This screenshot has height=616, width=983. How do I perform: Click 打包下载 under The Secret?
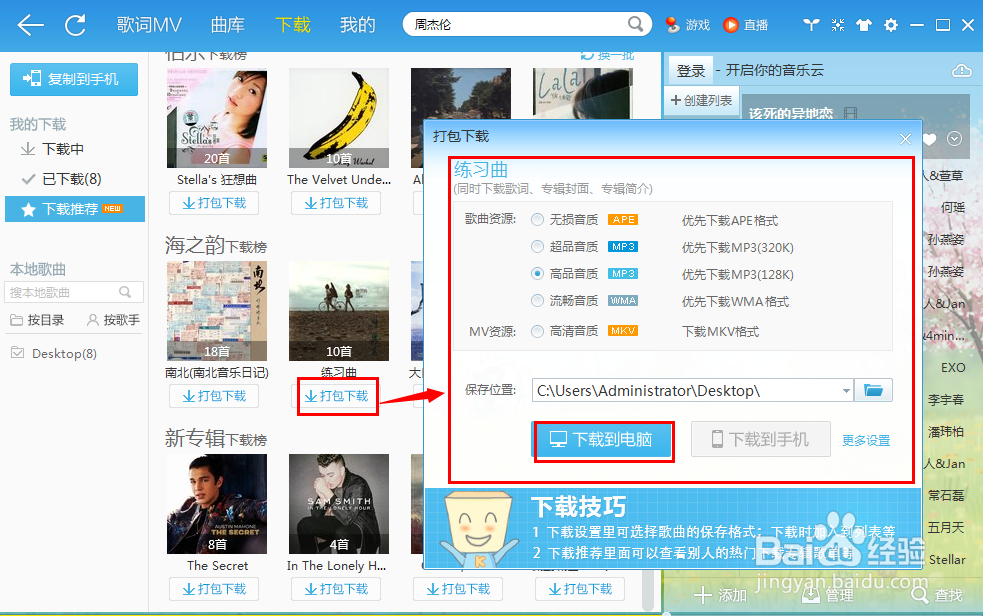[x=214, y=589]
